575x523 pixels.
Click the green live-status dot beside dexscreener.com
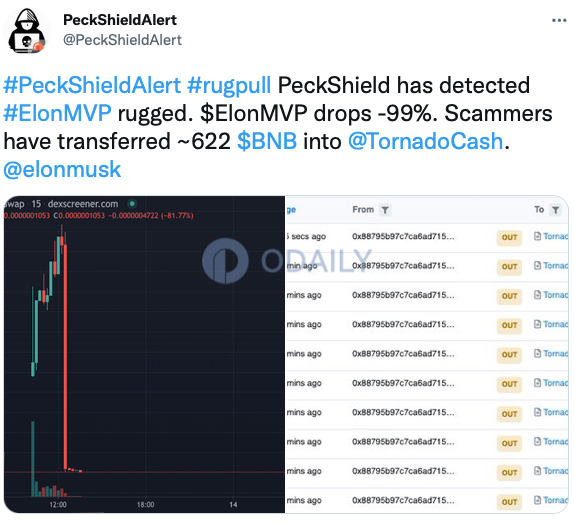(132, 204)
